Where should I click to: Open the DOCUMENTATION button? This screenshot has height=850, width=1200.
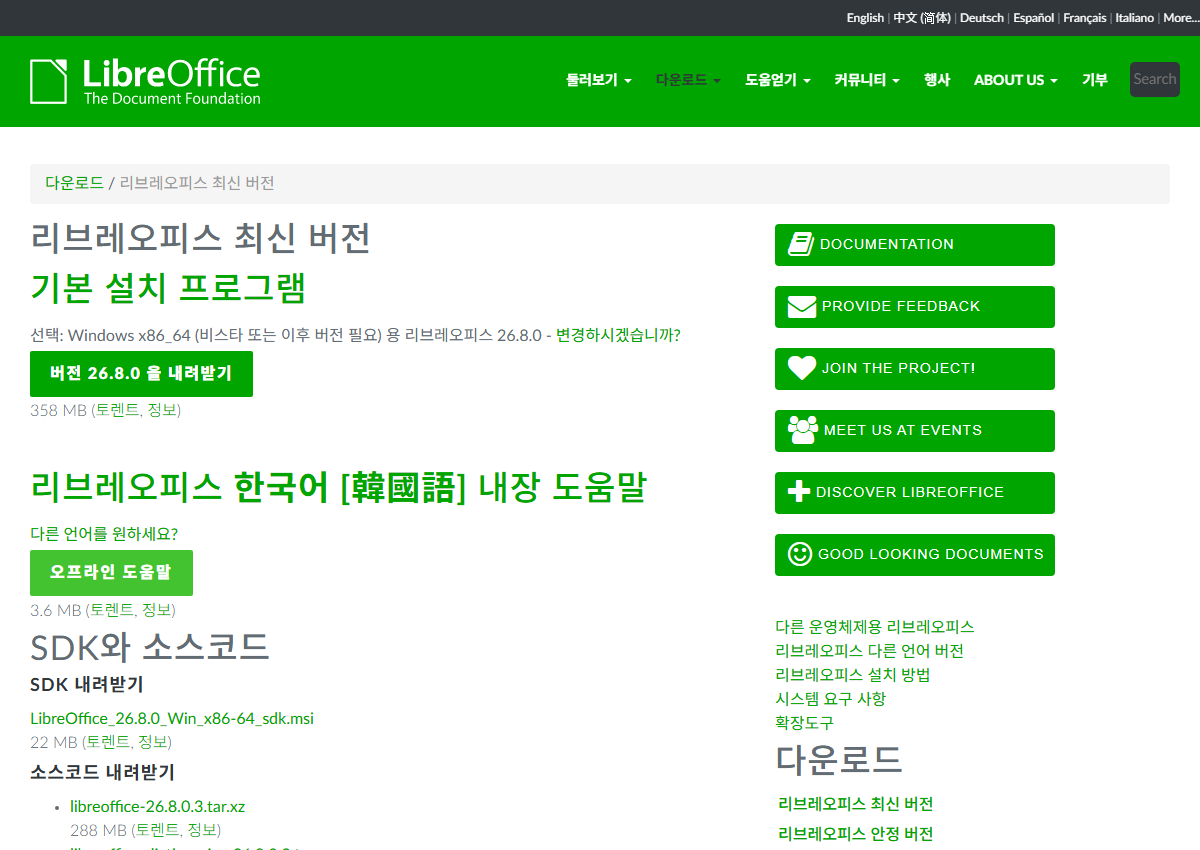pos(915,245)
